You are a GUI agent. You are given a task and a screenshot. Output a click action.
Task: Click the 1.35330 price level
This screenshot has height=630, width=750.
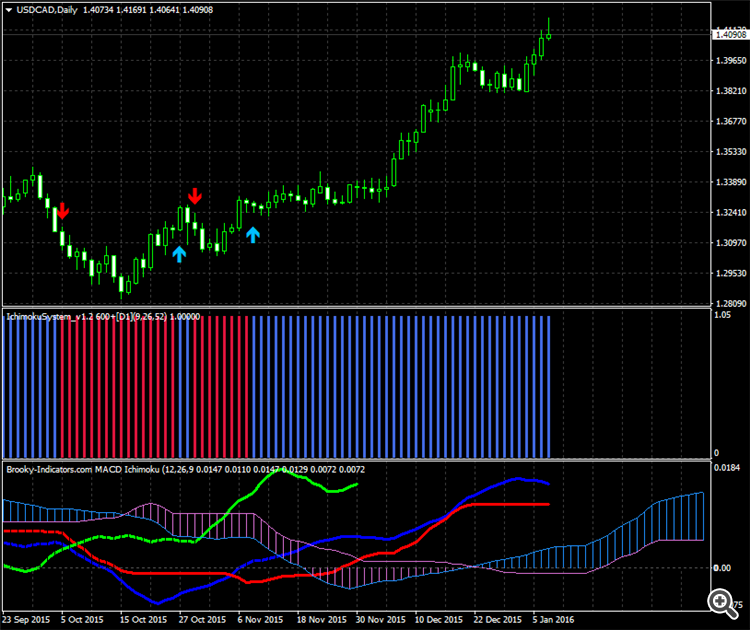(731, 152)
